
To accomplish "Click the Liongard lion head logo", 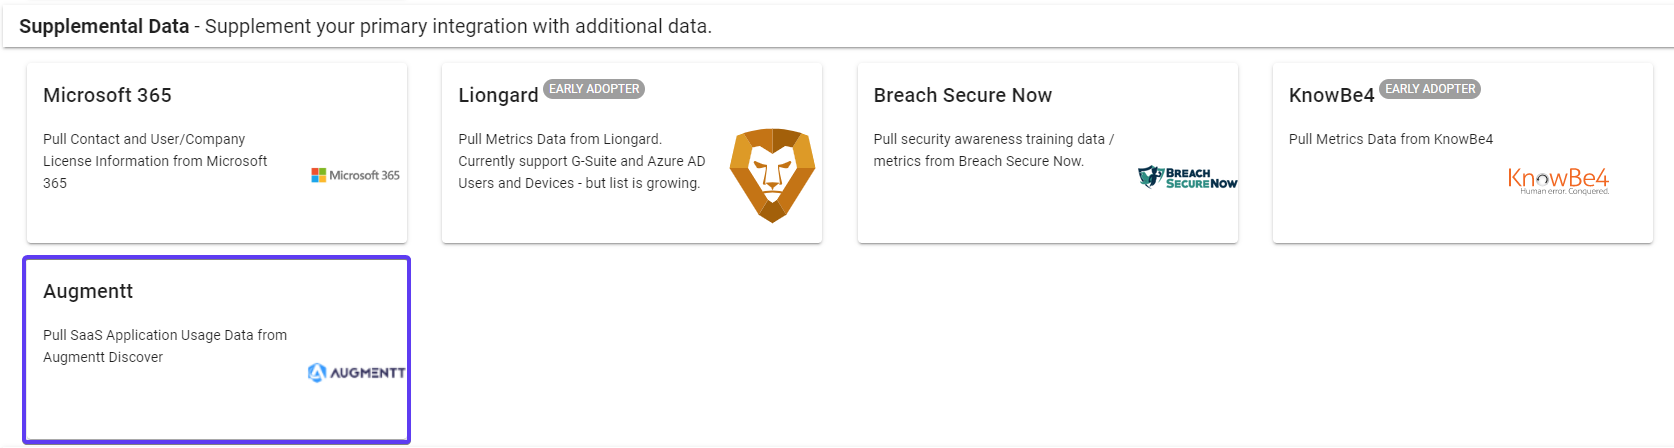I will tap(772, 175).
